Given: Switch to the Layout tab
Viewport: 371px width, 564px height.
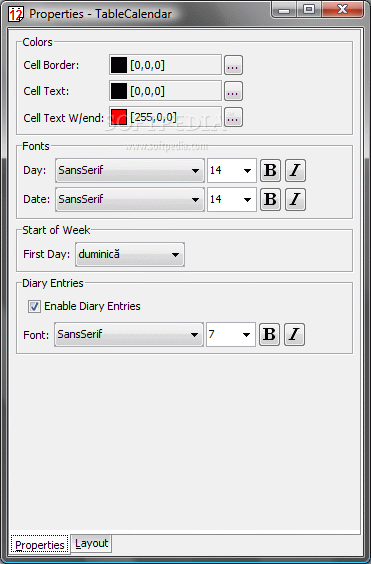Looking at the screenshot, I should [91, 543].
